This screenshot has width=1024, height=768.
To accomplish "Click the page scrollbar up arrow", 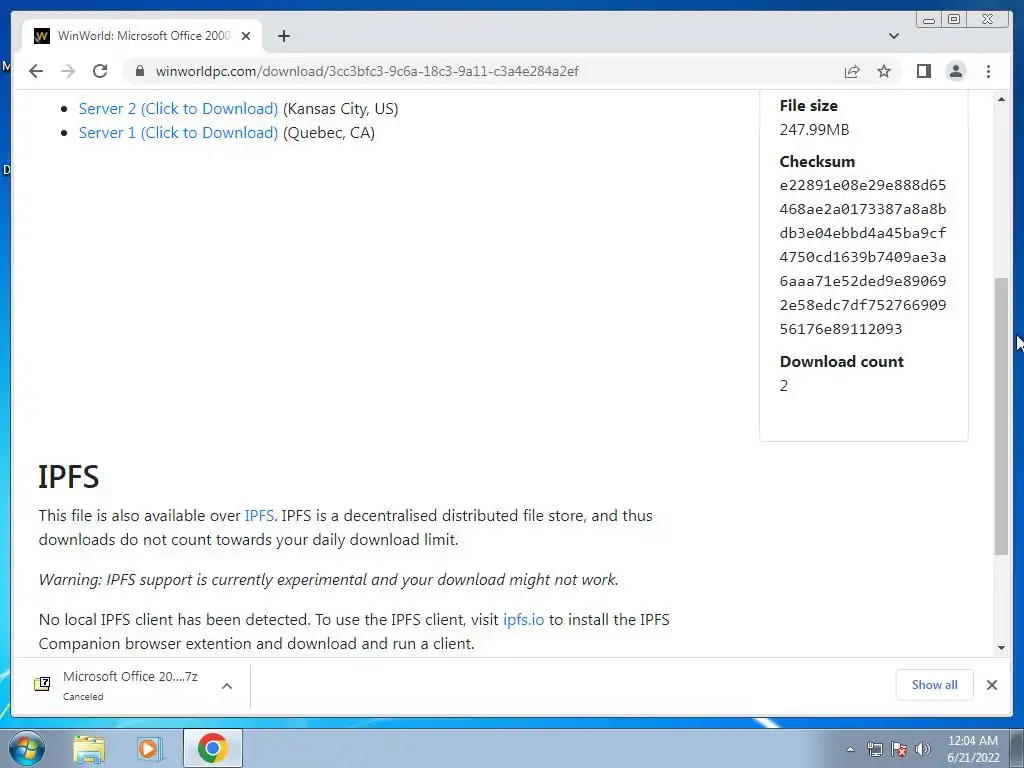I will [x=1001, y=99].
